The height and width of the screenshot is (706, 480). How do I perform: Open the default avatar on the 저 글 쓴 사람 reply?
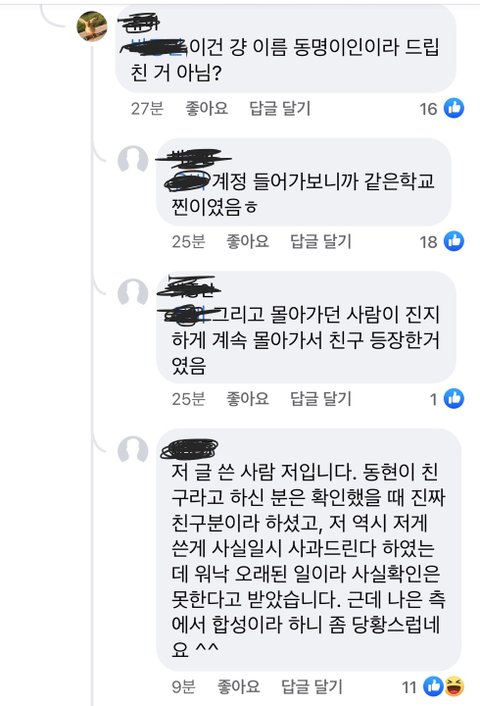(133, 450)
